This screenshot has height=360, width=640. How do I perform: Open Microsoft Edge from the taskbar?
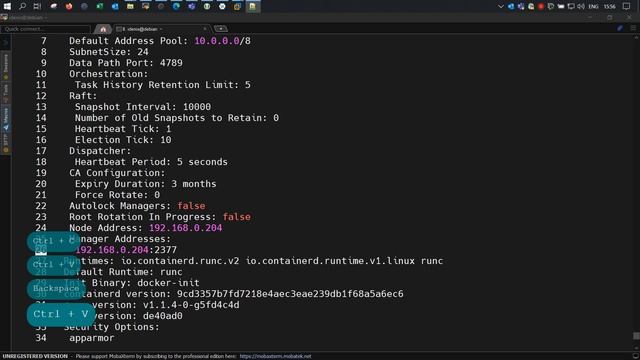click(176, 6)
